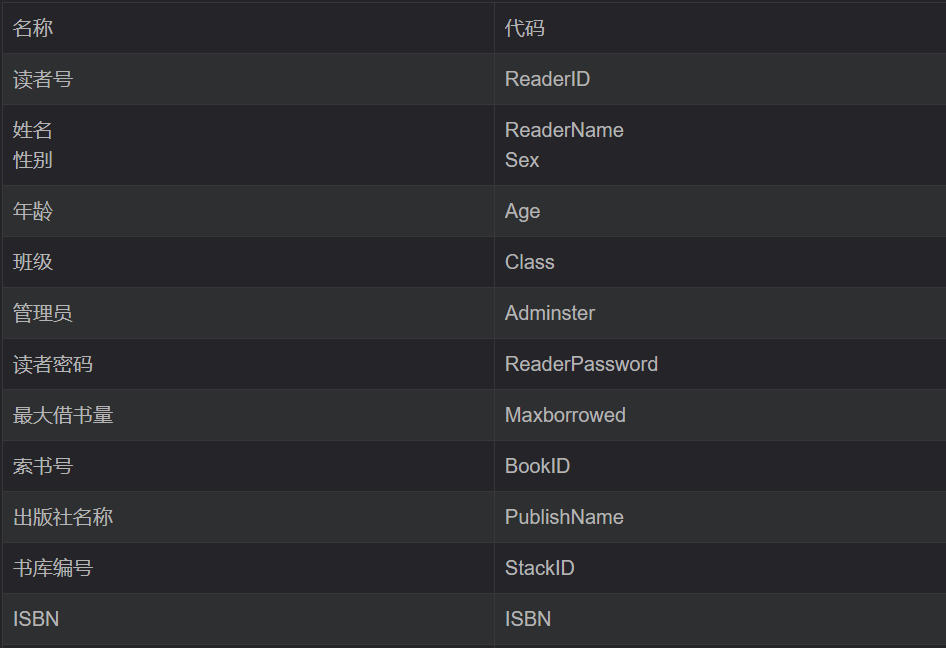Screen dimensions: 946x648
Task: Click the Class code cell
Action: 529,262
